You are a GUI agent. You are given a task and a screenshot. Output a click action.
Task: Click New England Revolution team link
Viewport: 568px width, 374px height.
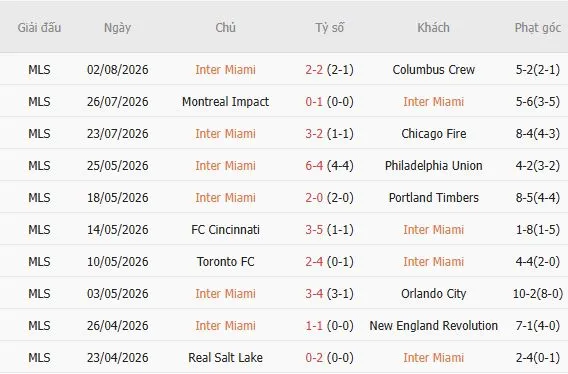tap(434, 325)
